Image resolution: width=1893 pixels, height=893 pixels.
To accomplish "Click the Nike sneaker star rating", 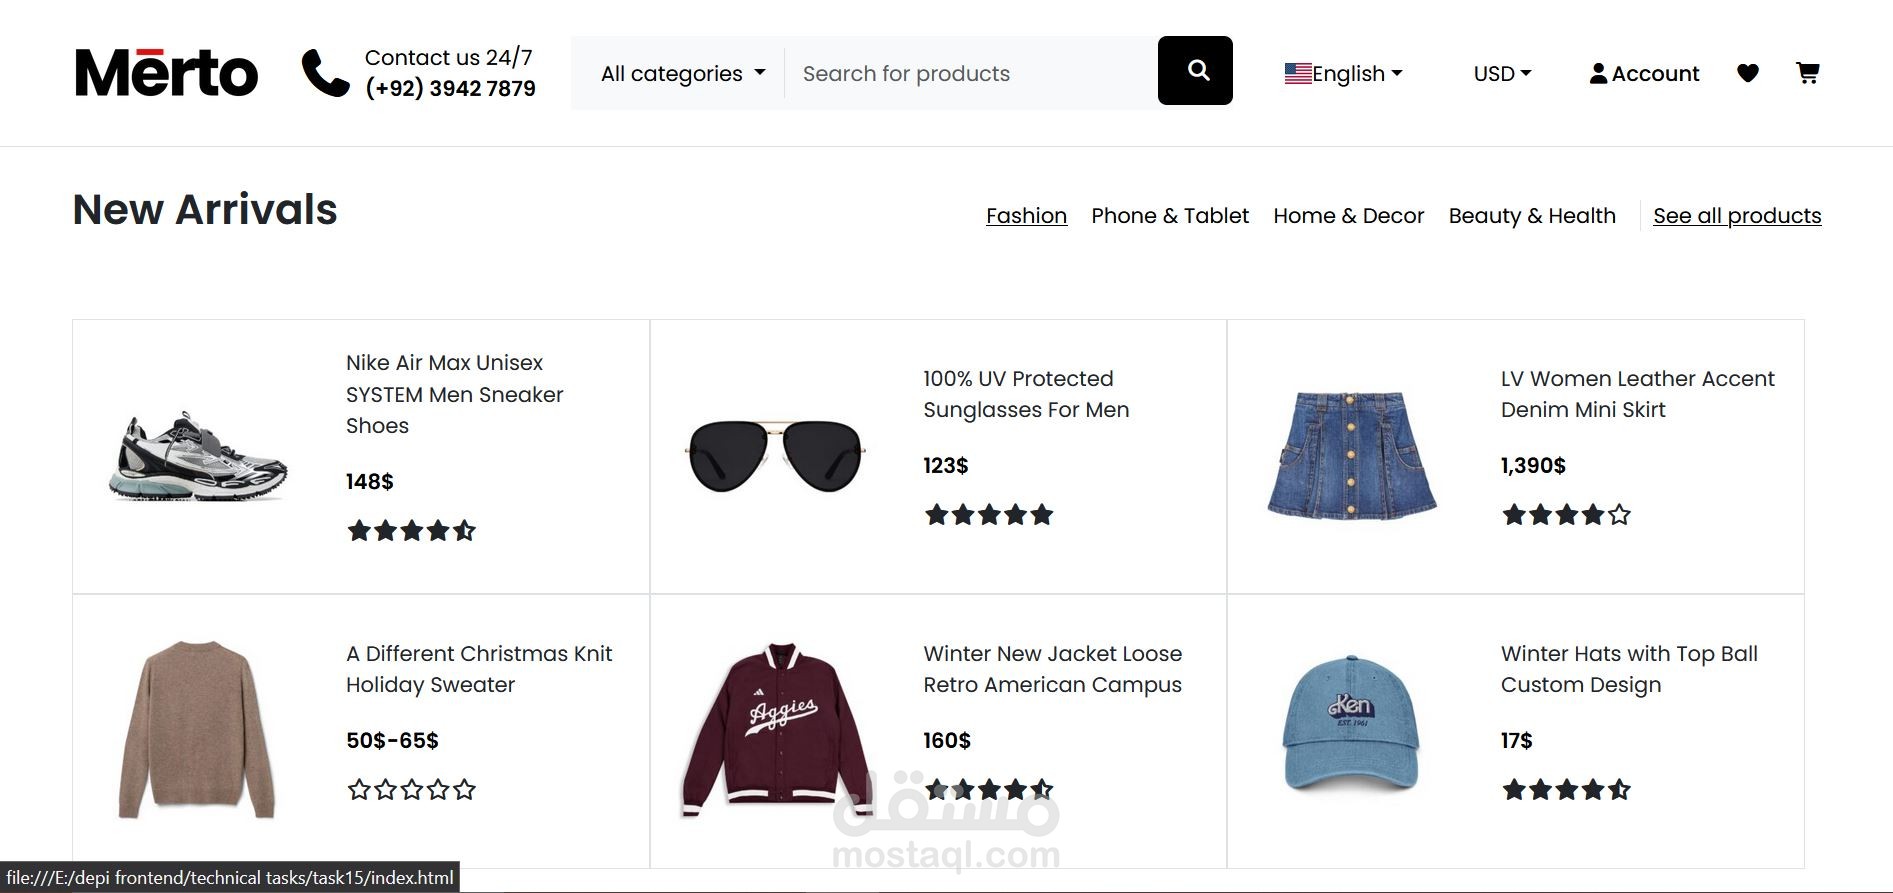I will [411, 531].
